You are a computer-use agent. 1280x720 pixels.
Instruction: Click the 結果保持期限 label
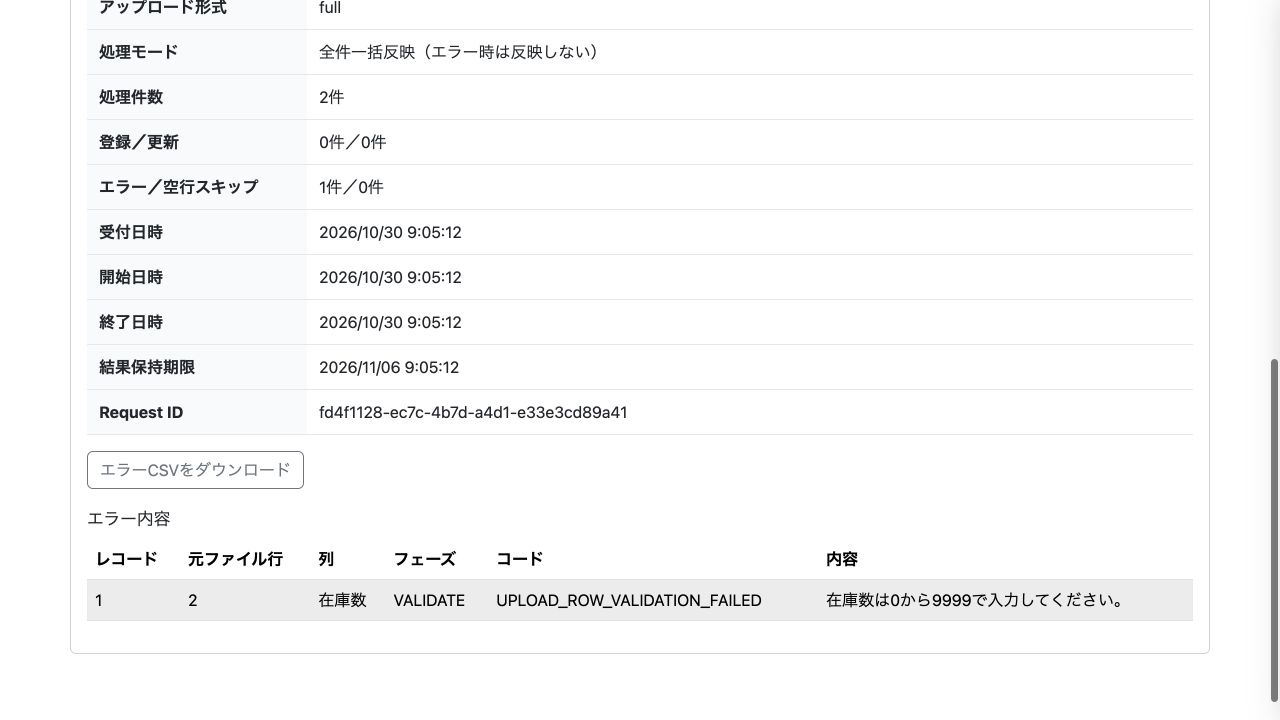click(x=147, y=367)
